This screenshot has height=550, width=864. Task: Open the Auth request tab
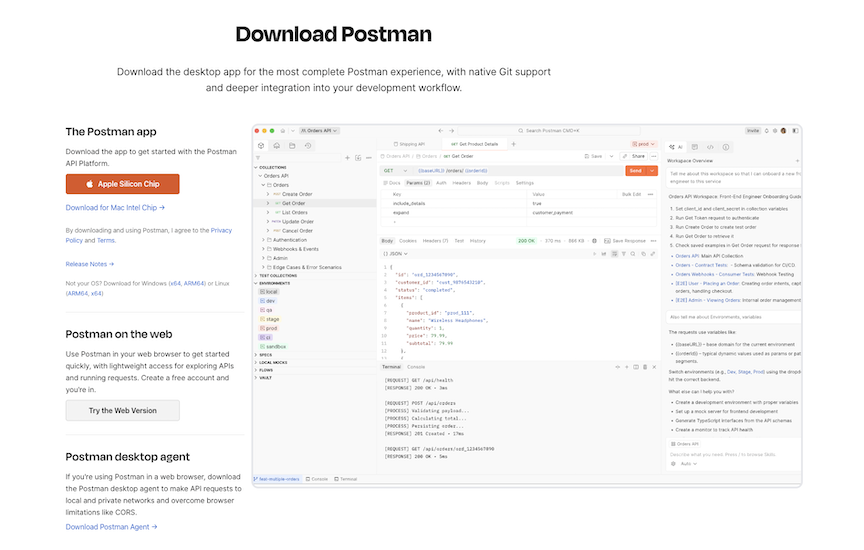click(x=441, y=183)
